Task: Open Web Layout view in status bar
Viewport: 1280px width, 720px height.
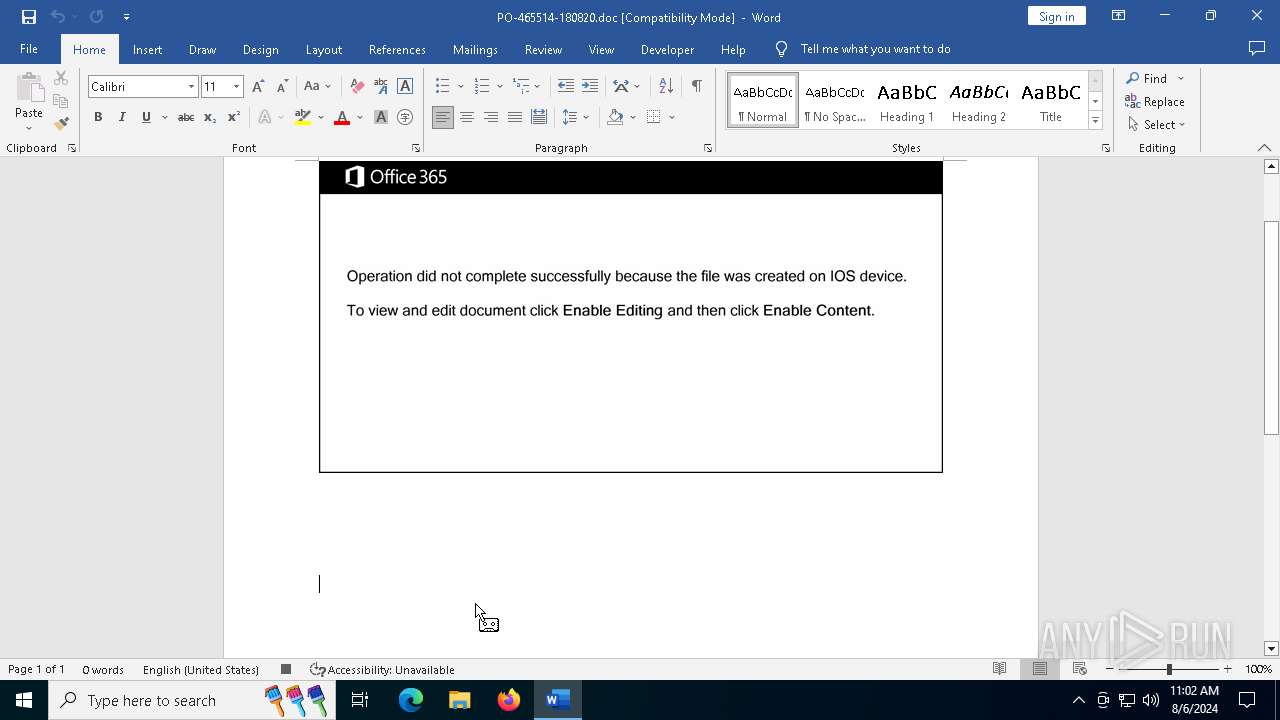Action: (1080, 669)
